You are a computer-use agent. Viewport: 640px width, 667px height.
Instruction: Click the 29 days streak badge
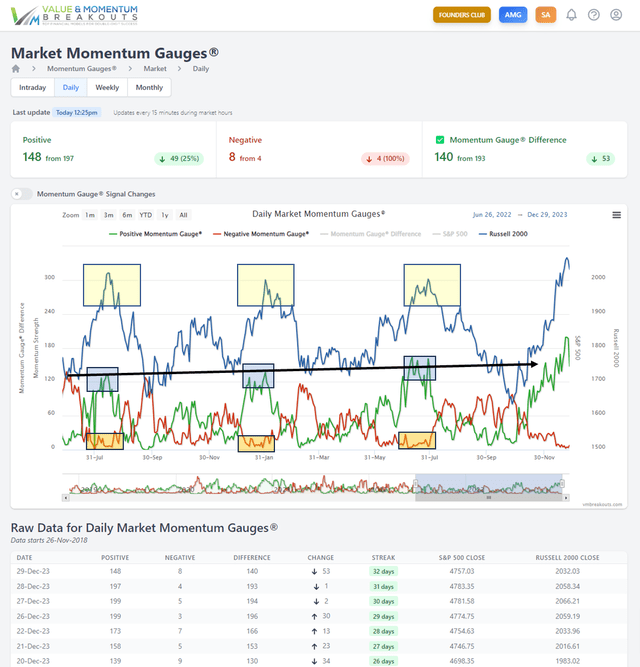[x=383, y=616]
